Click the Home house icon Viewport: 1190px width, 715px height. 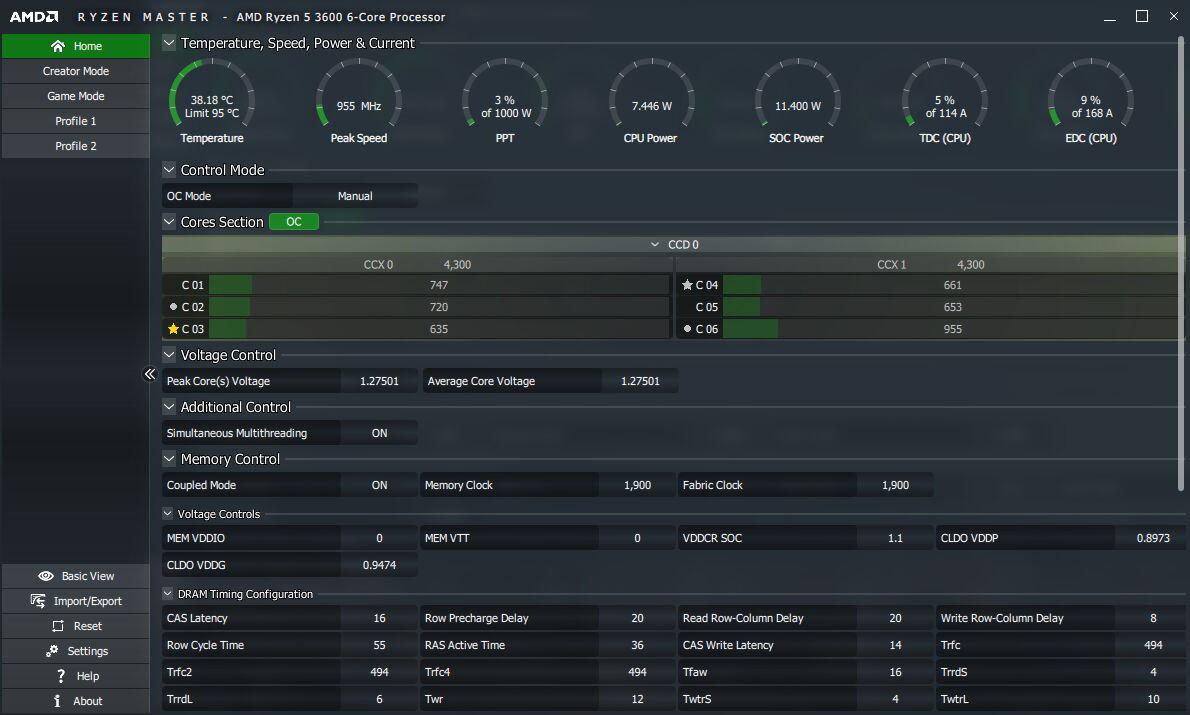(58, 46)
